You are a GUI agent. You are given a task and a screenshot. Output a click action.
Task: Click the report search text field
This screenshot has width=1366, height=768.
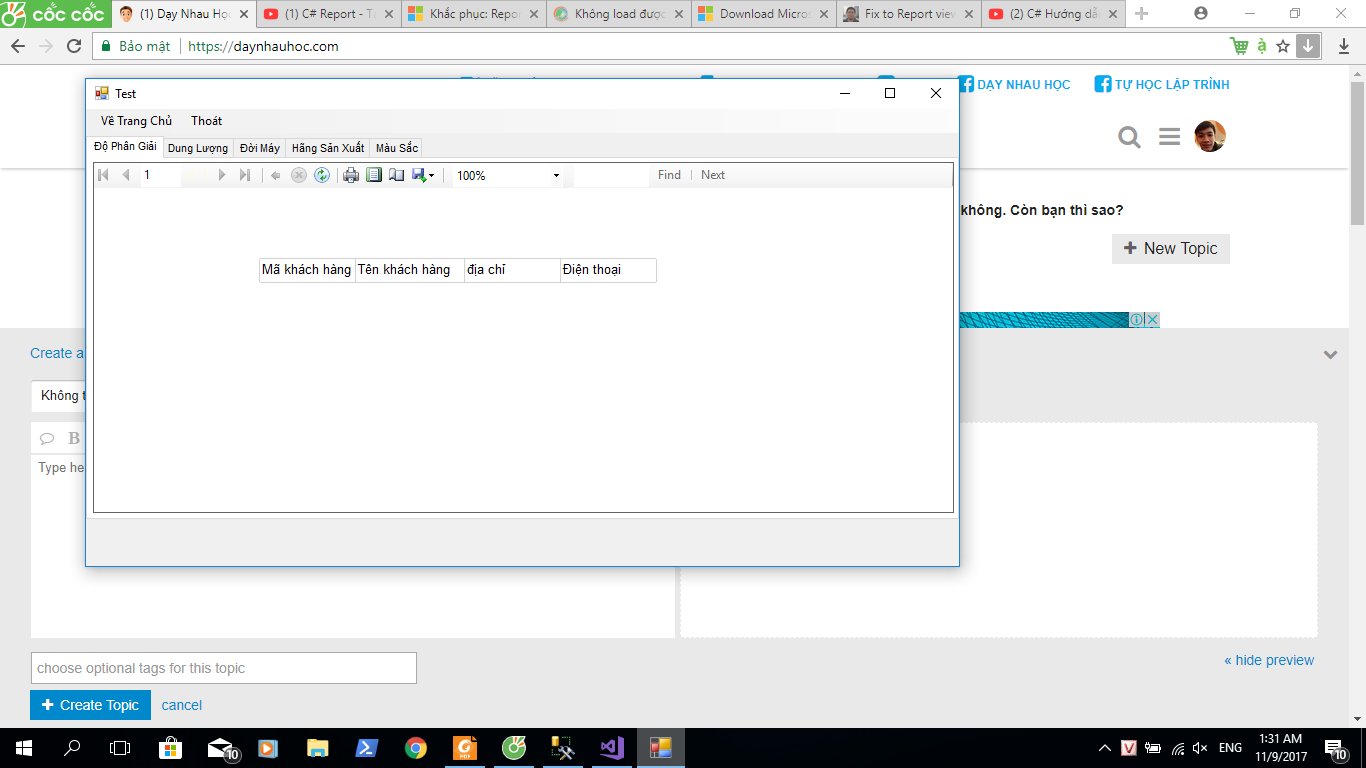[611, 176]
